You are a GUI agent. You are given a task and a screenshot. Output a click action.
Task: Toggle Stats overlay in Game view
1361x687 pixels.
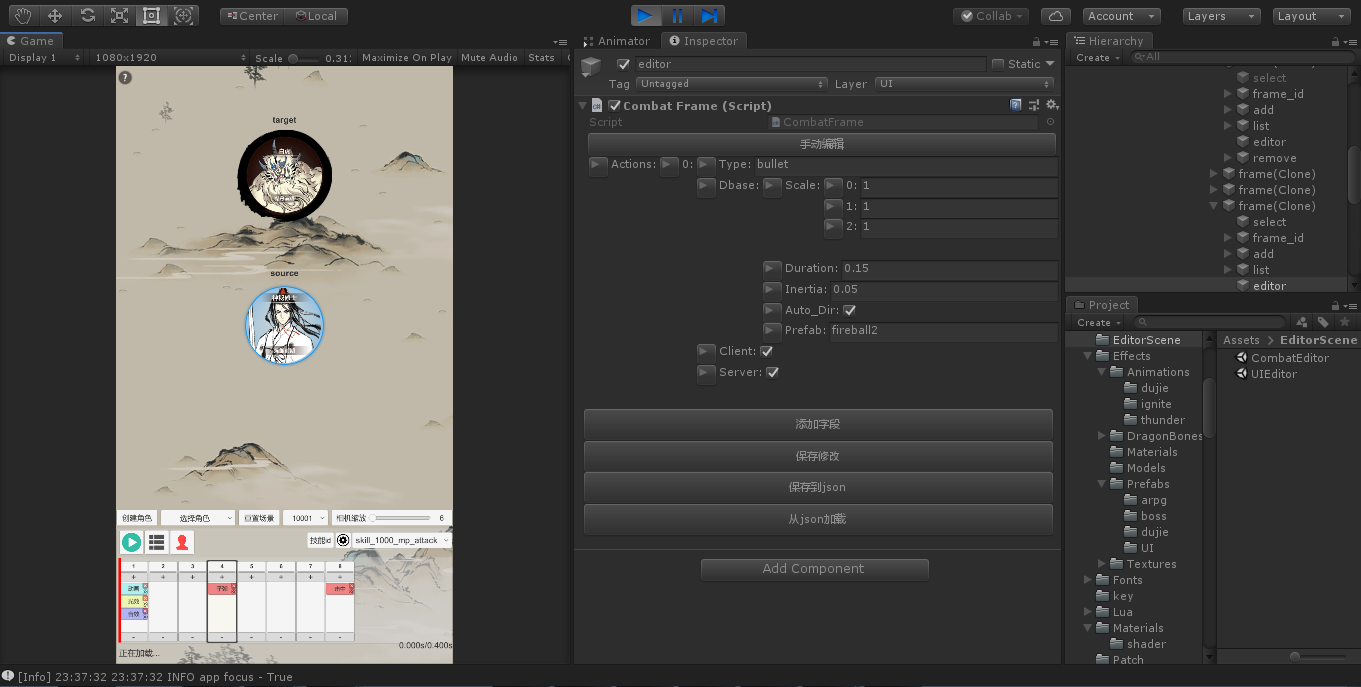[x=541, y=58]
